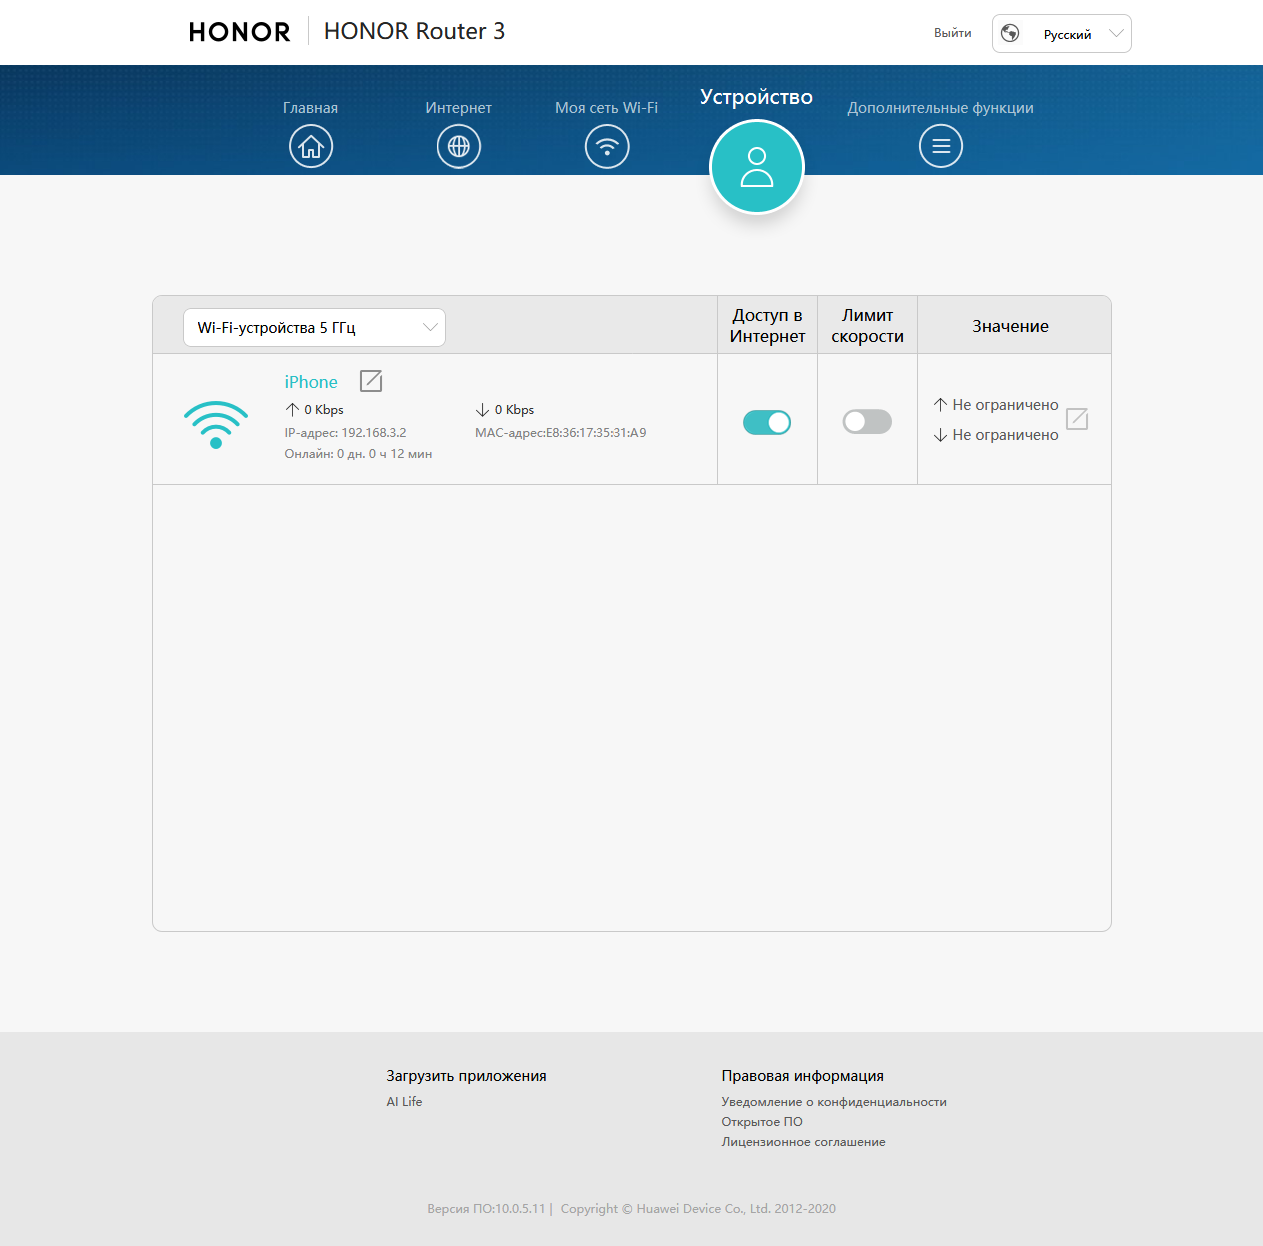Screen dimensions: 1263x1246
Task: Go to the Главная tab label
Action: point(311,108)
